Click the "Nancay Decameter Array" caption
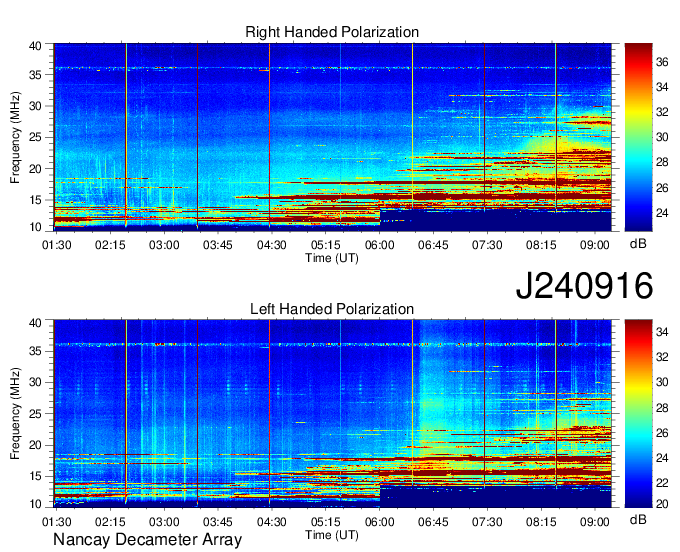Viewport: 680px width, 552px height. [147, 540]
